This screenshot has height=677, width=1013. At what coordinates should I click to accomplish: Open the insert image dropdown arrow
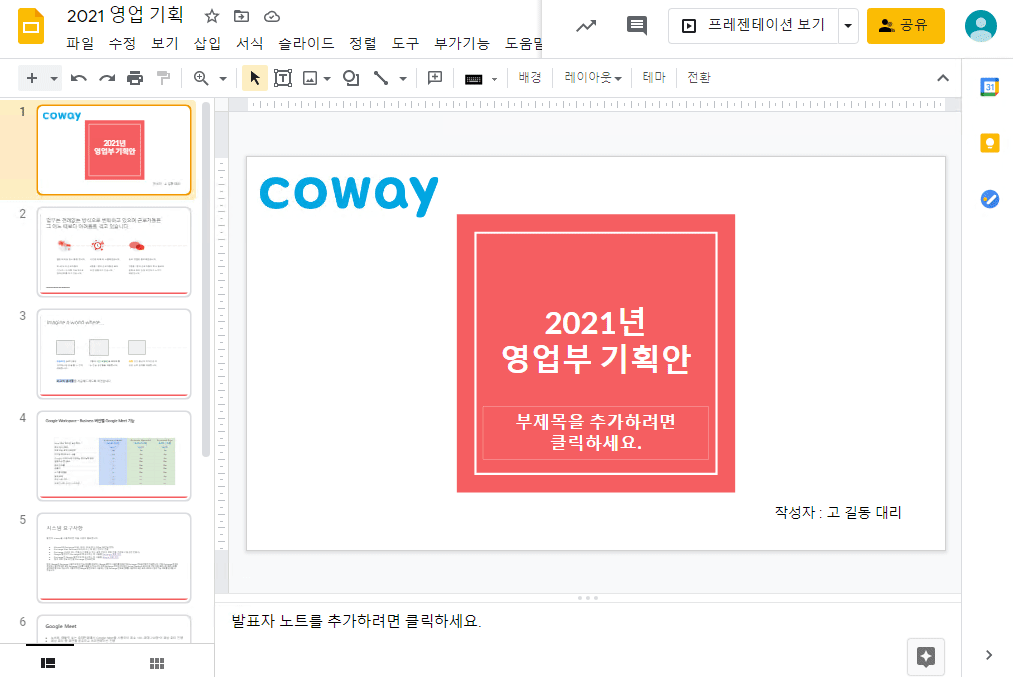[327, 79]
